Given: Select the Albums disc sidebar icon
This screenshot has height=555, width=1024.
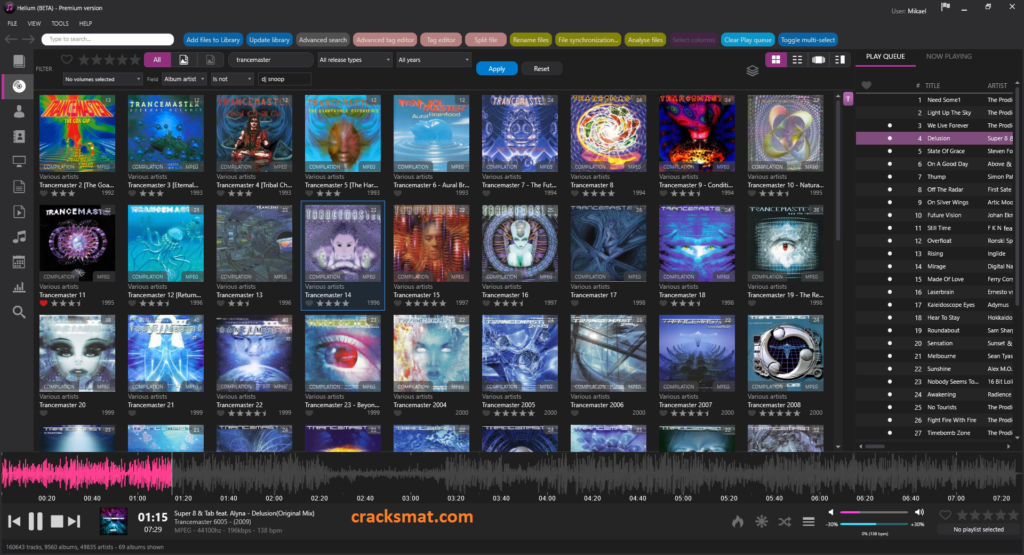Looking at the screenshot, I should (19, 86).
